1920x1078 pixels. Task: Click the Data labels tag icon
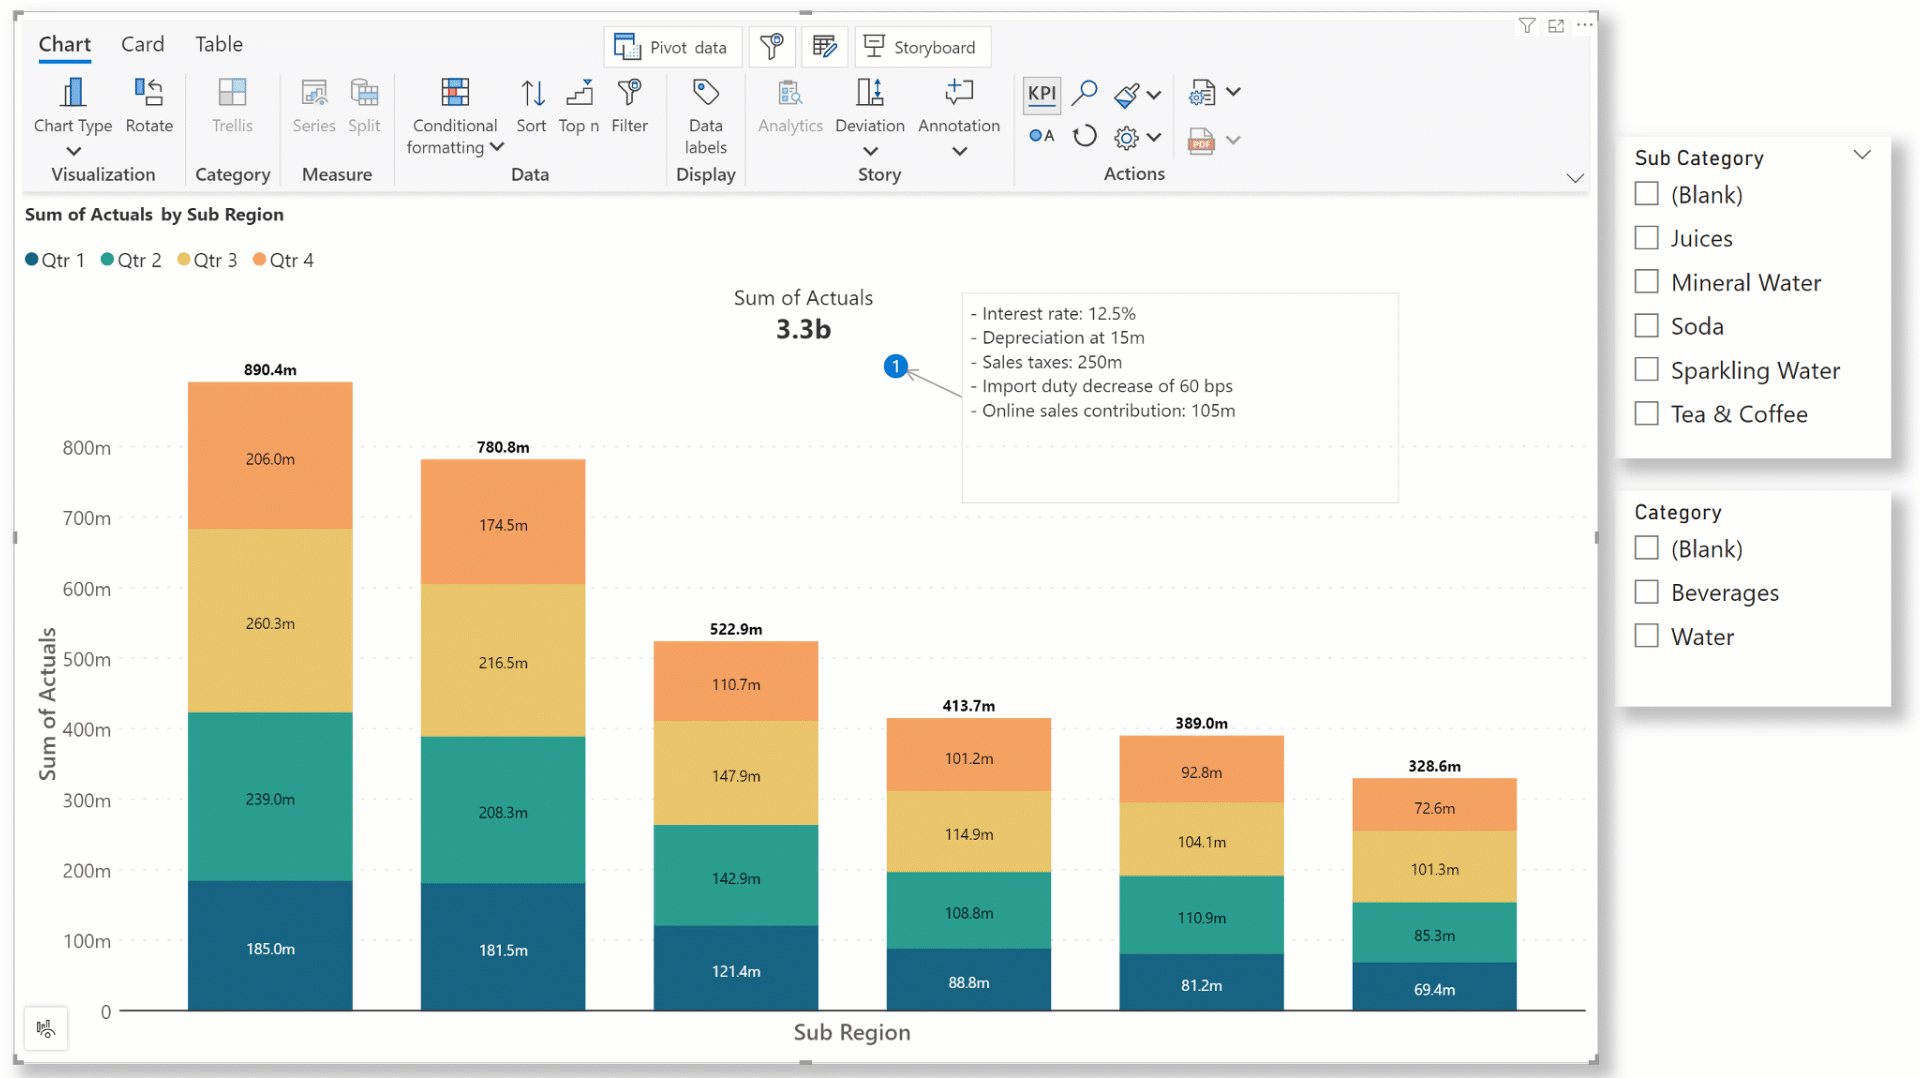(705, 94)
